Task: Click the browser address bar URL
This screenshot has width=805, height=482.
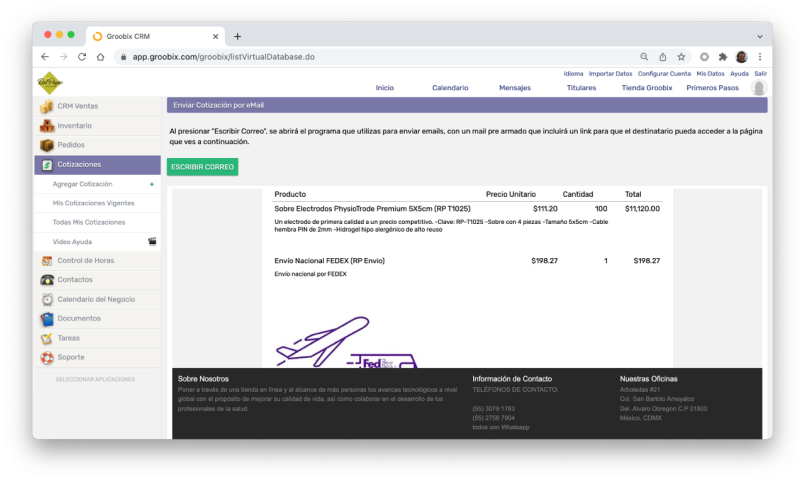Action: [223, 57]
